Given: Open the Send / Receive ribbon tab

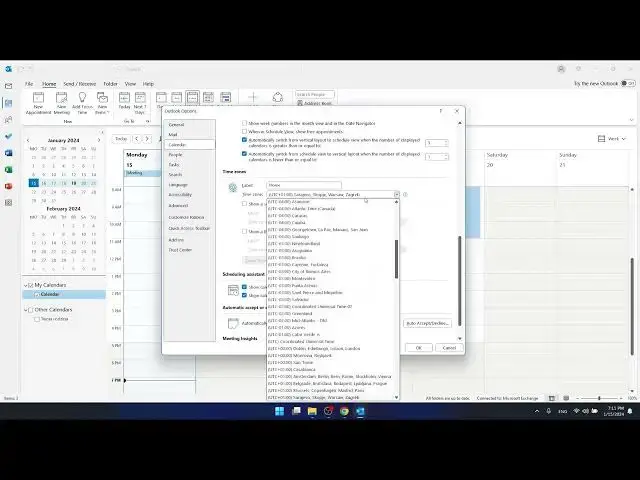Looking at the screenshot, I should pos(80,84).
